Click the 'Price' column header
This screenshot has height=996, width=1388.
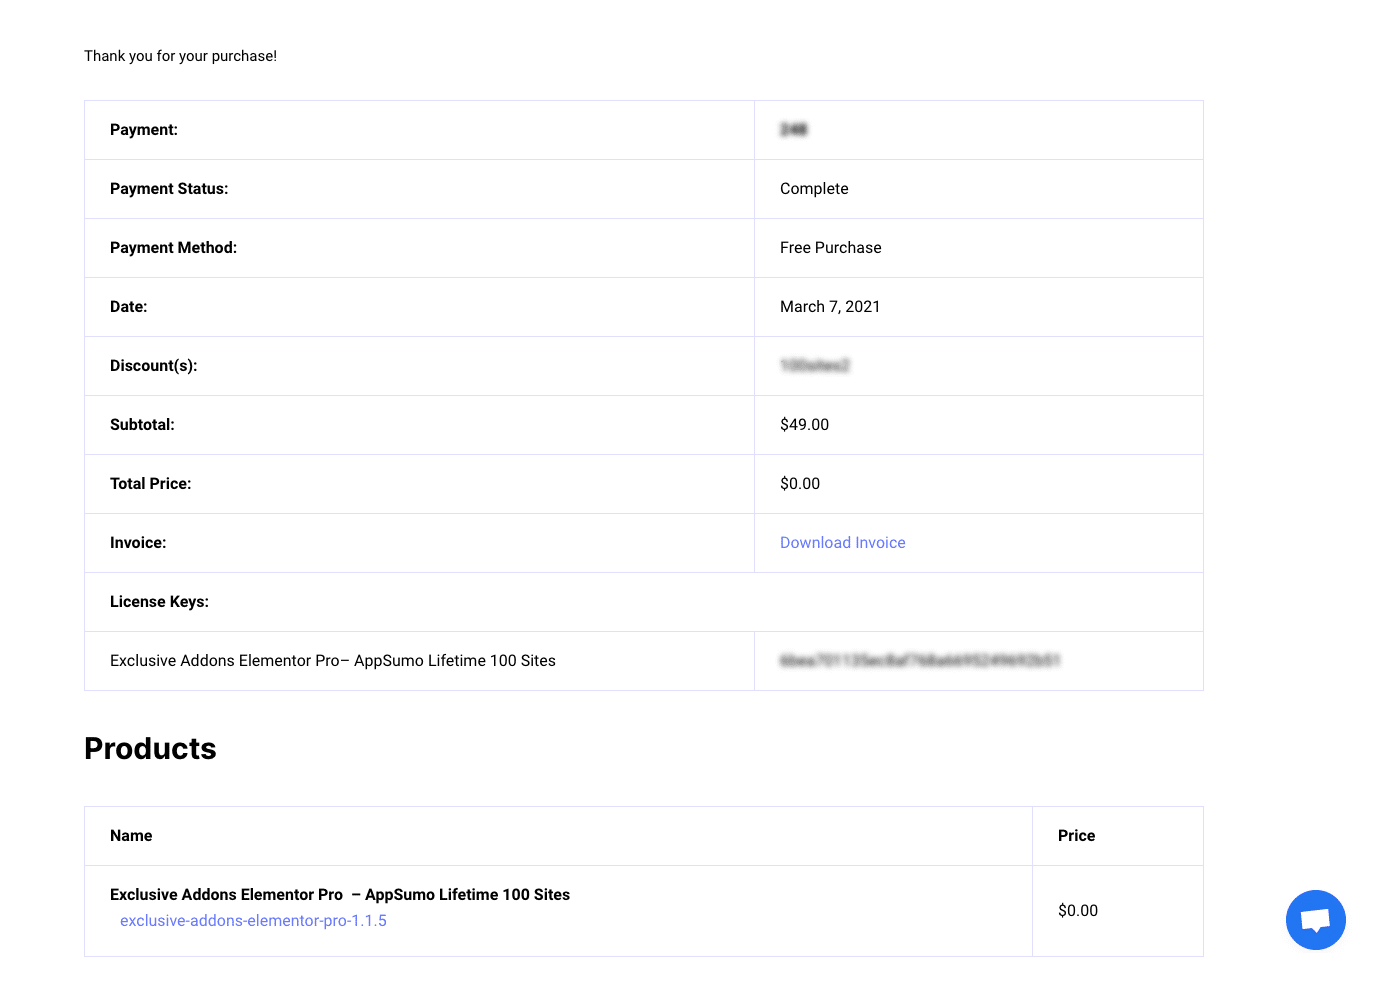coord(1076,836)
